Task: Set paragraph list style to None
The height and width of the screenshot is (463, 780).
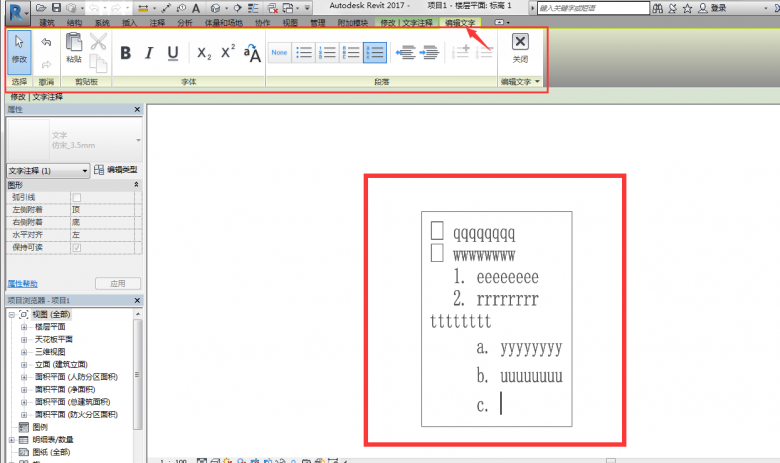Action: coord(280,52)
